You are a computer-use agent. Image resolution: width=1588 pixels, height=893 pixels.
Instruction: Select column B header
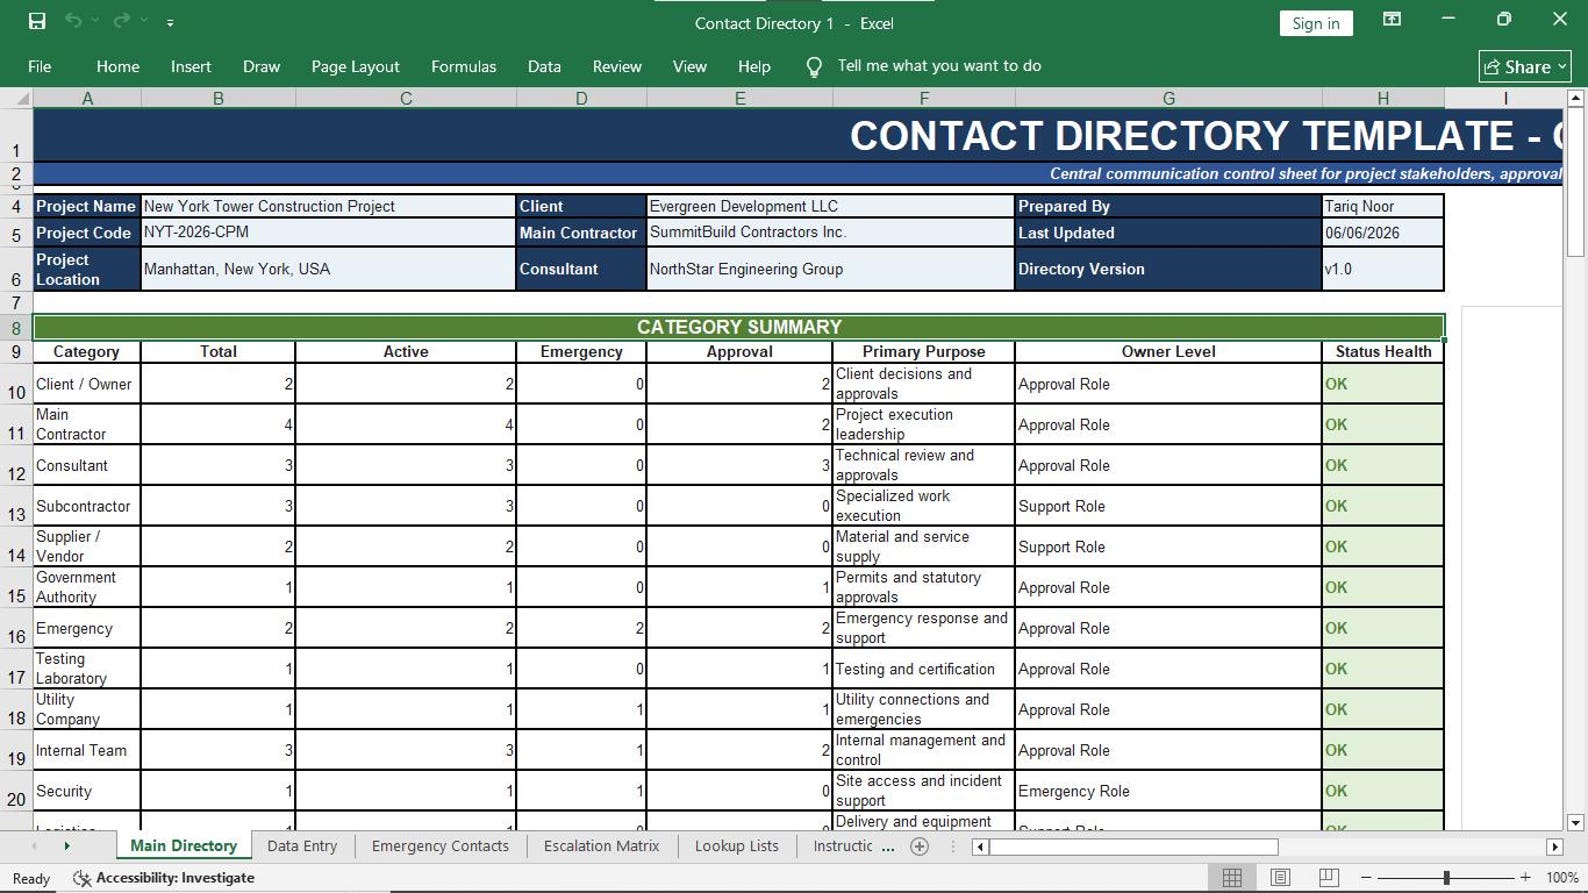point(218,98)
